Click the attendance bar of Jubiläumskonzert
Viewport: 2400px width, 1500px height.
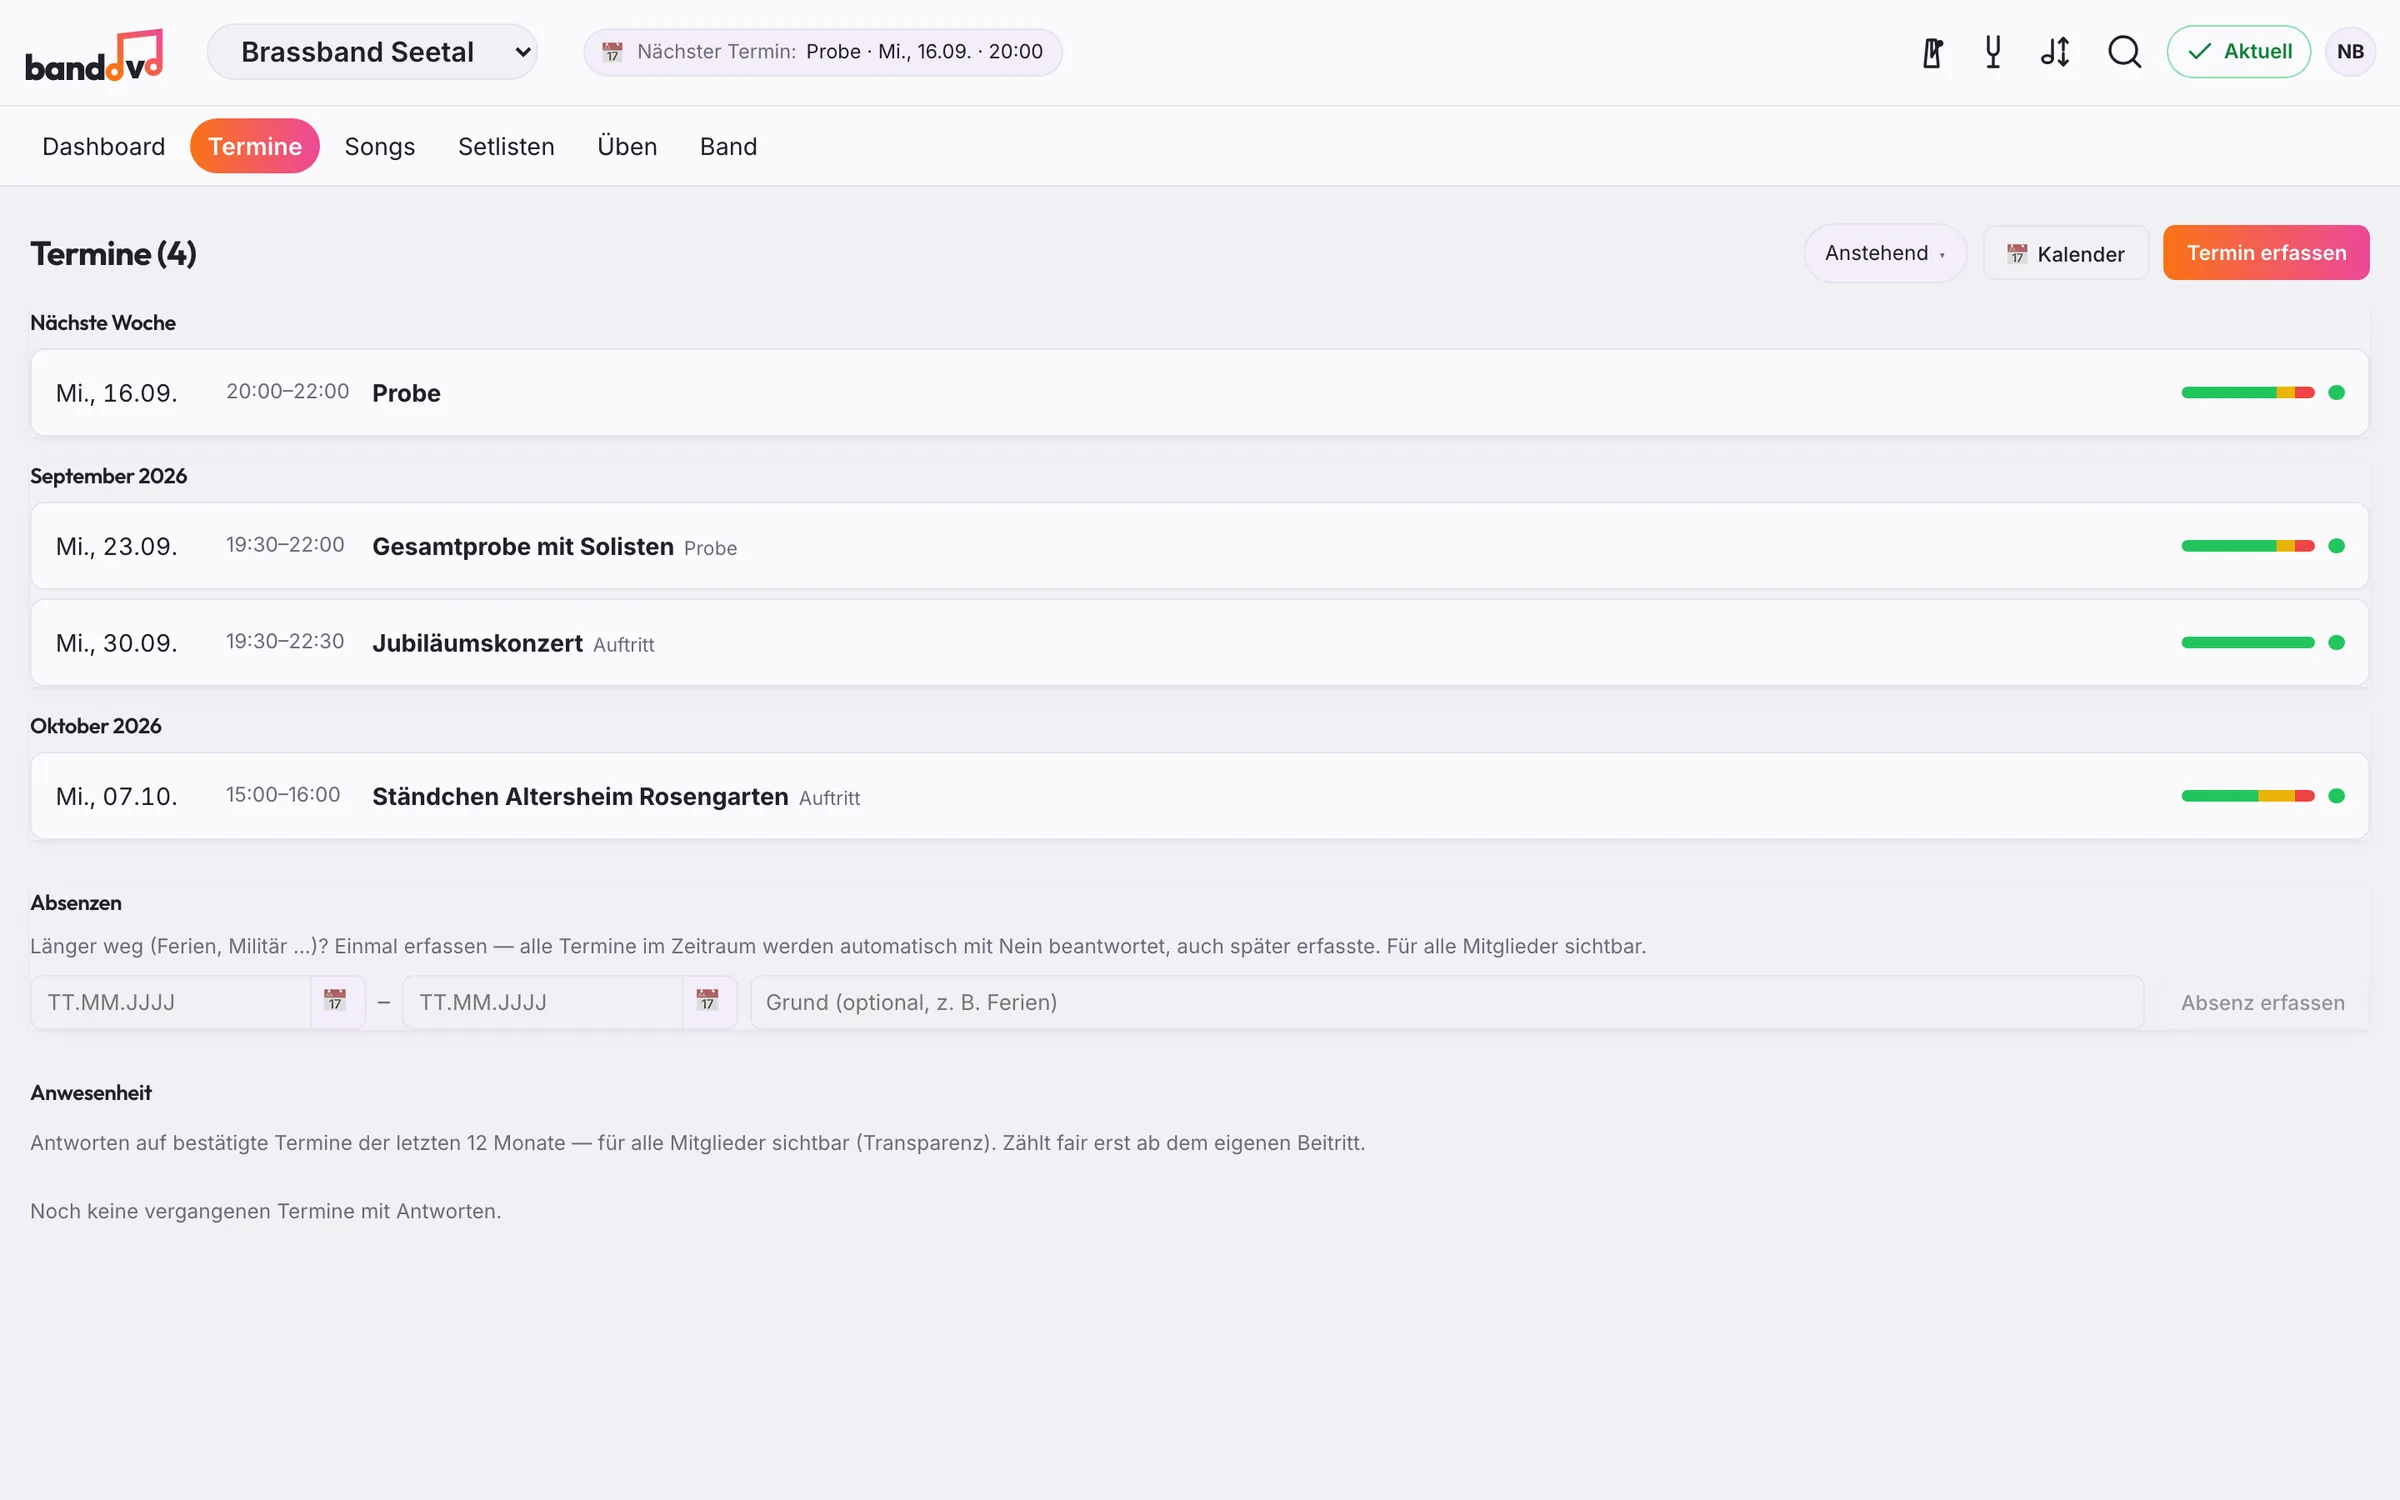2248,642
